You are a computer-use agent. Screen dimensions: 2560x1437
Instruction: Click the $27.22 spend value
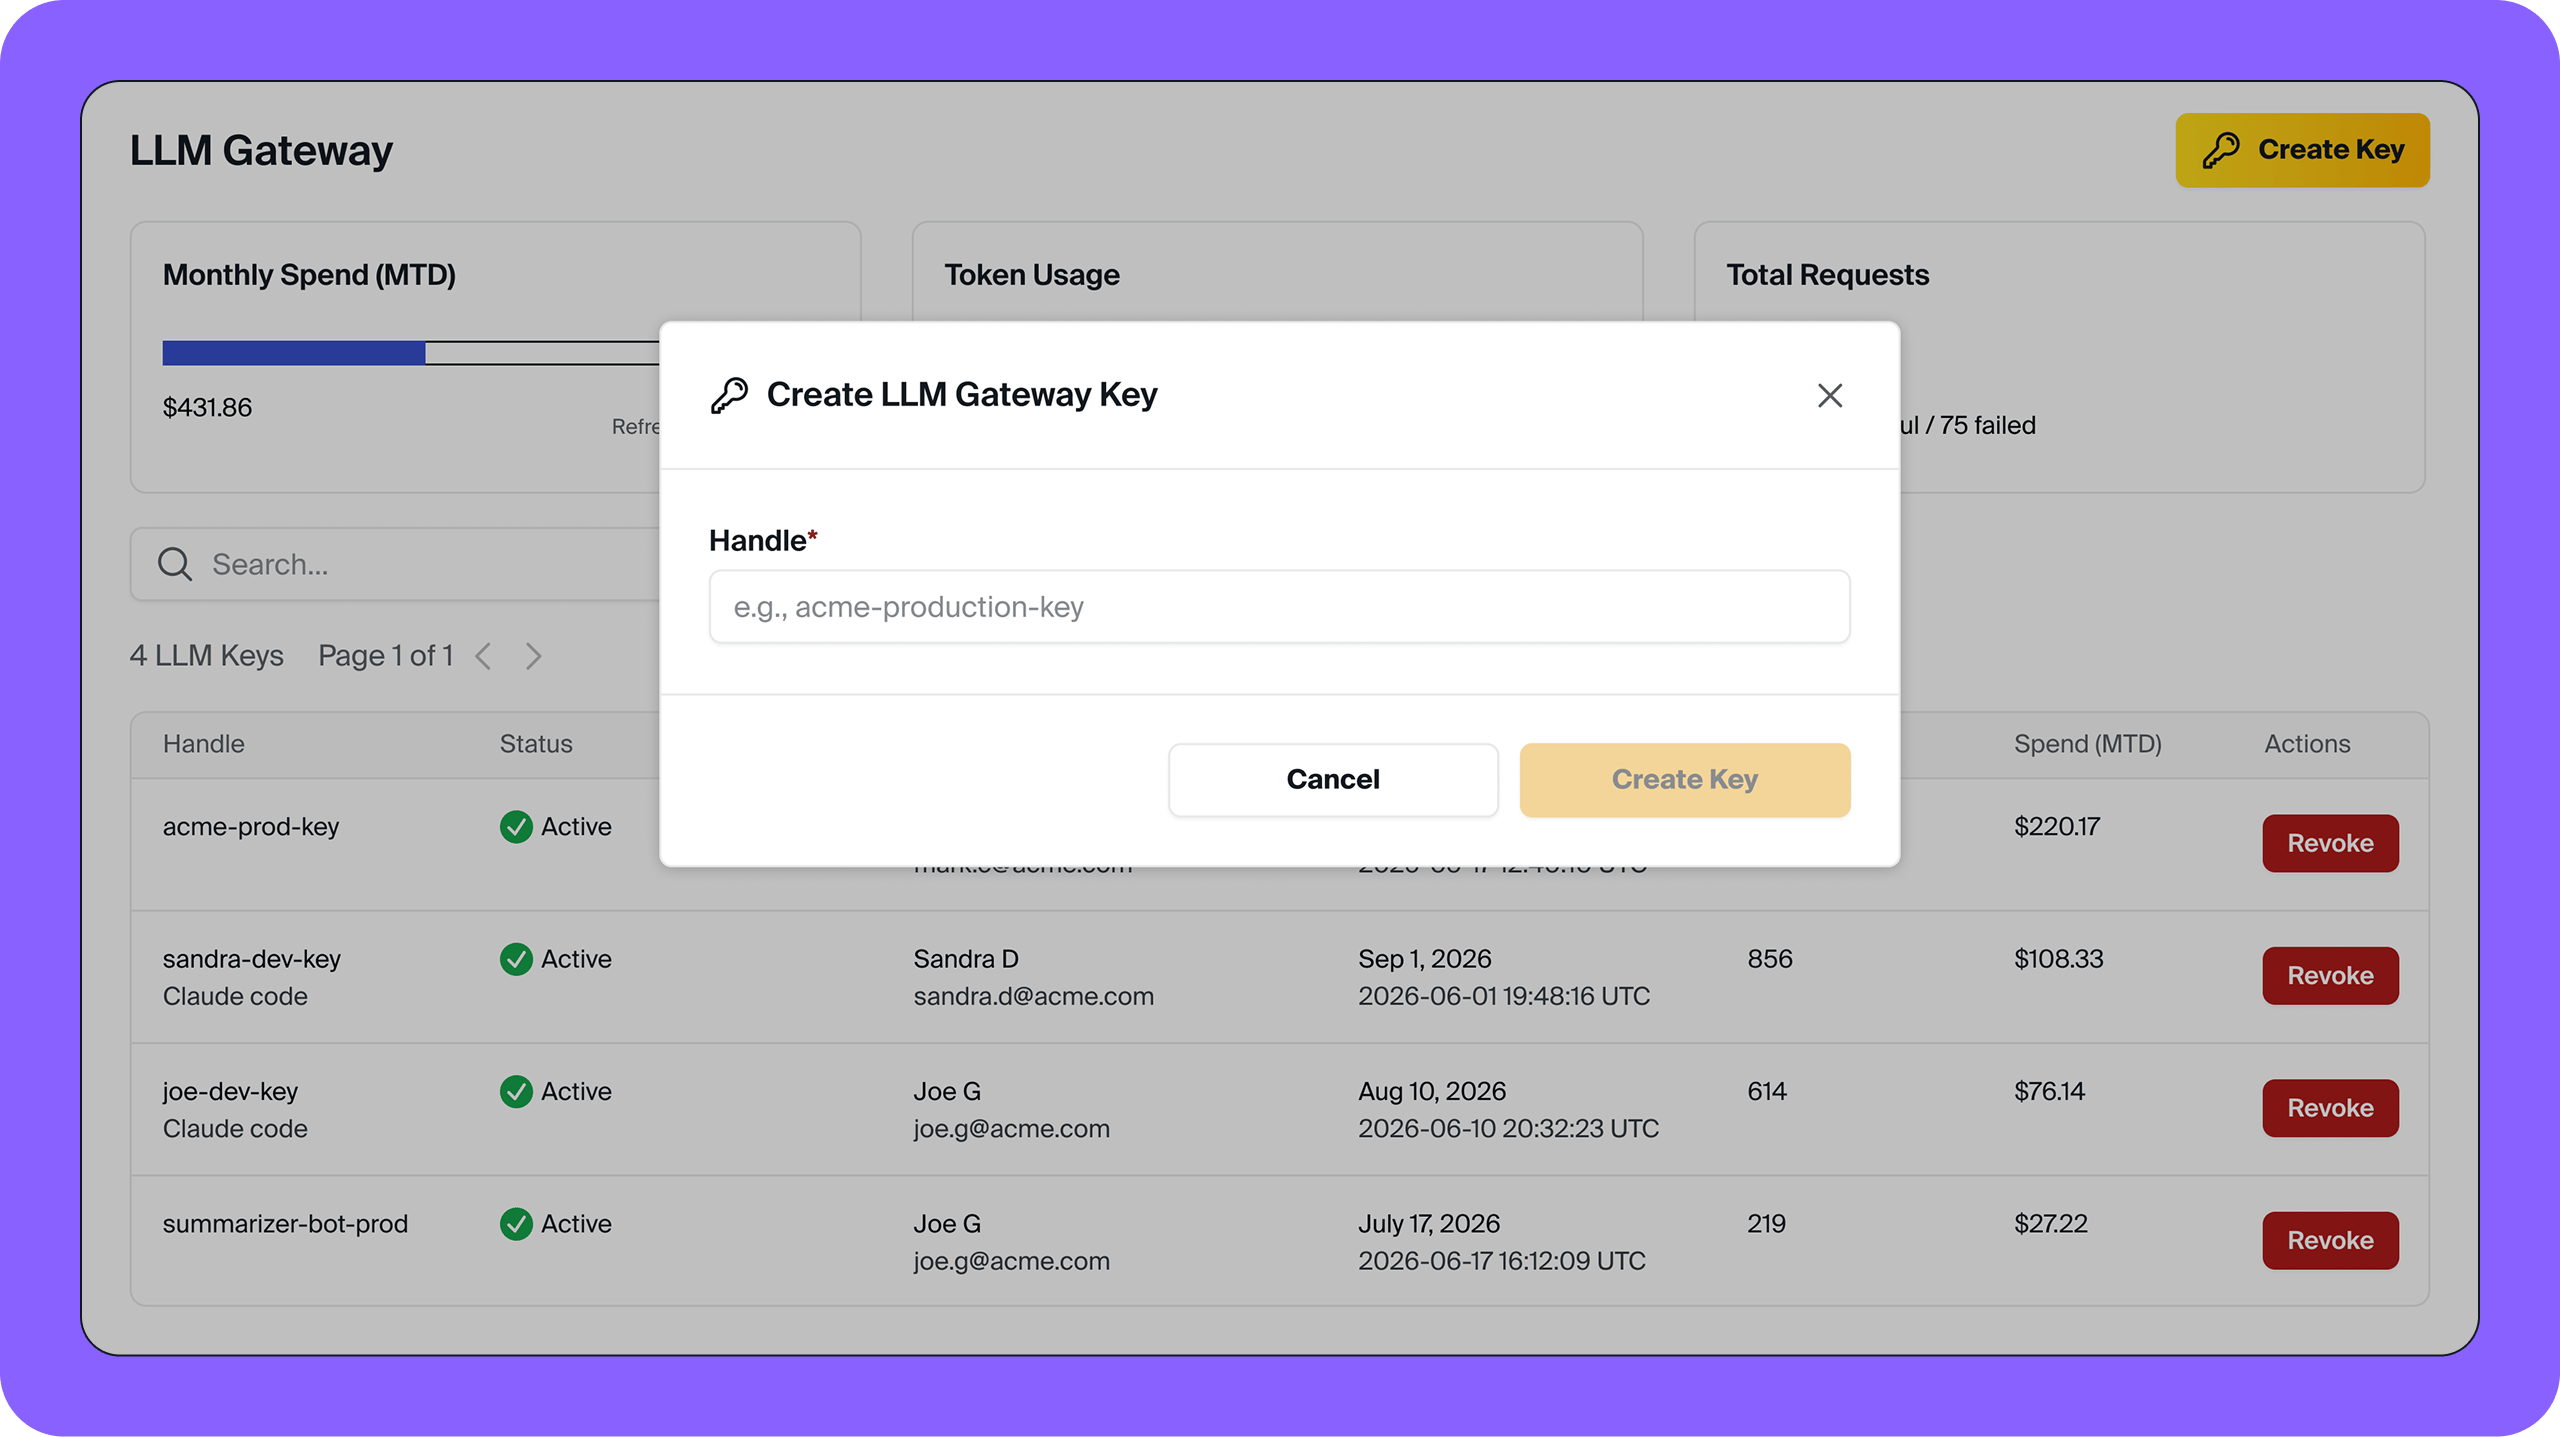point(2051,1224)
